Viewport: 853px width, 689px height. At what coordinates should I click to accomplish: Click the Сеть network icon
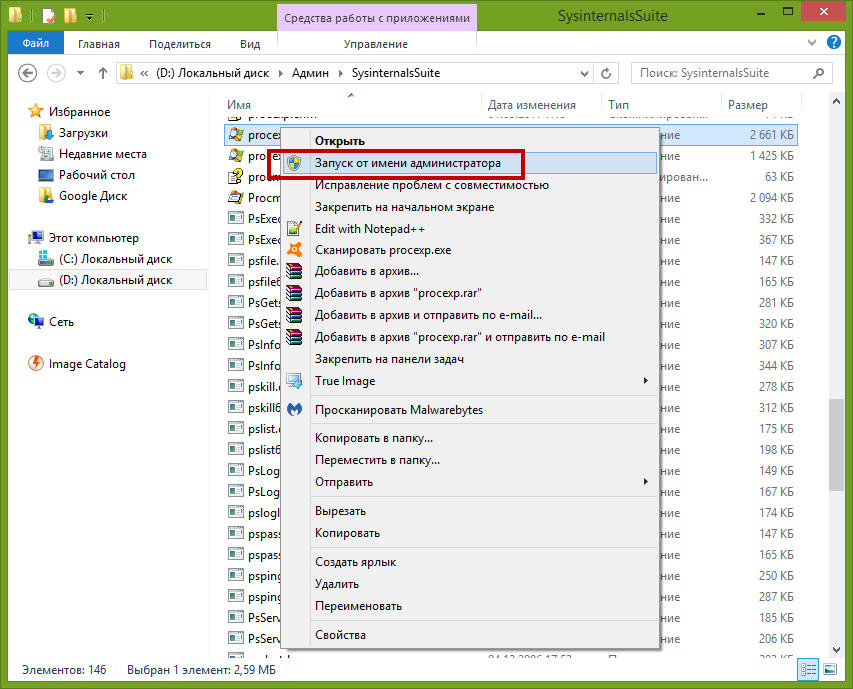[35, 321]
